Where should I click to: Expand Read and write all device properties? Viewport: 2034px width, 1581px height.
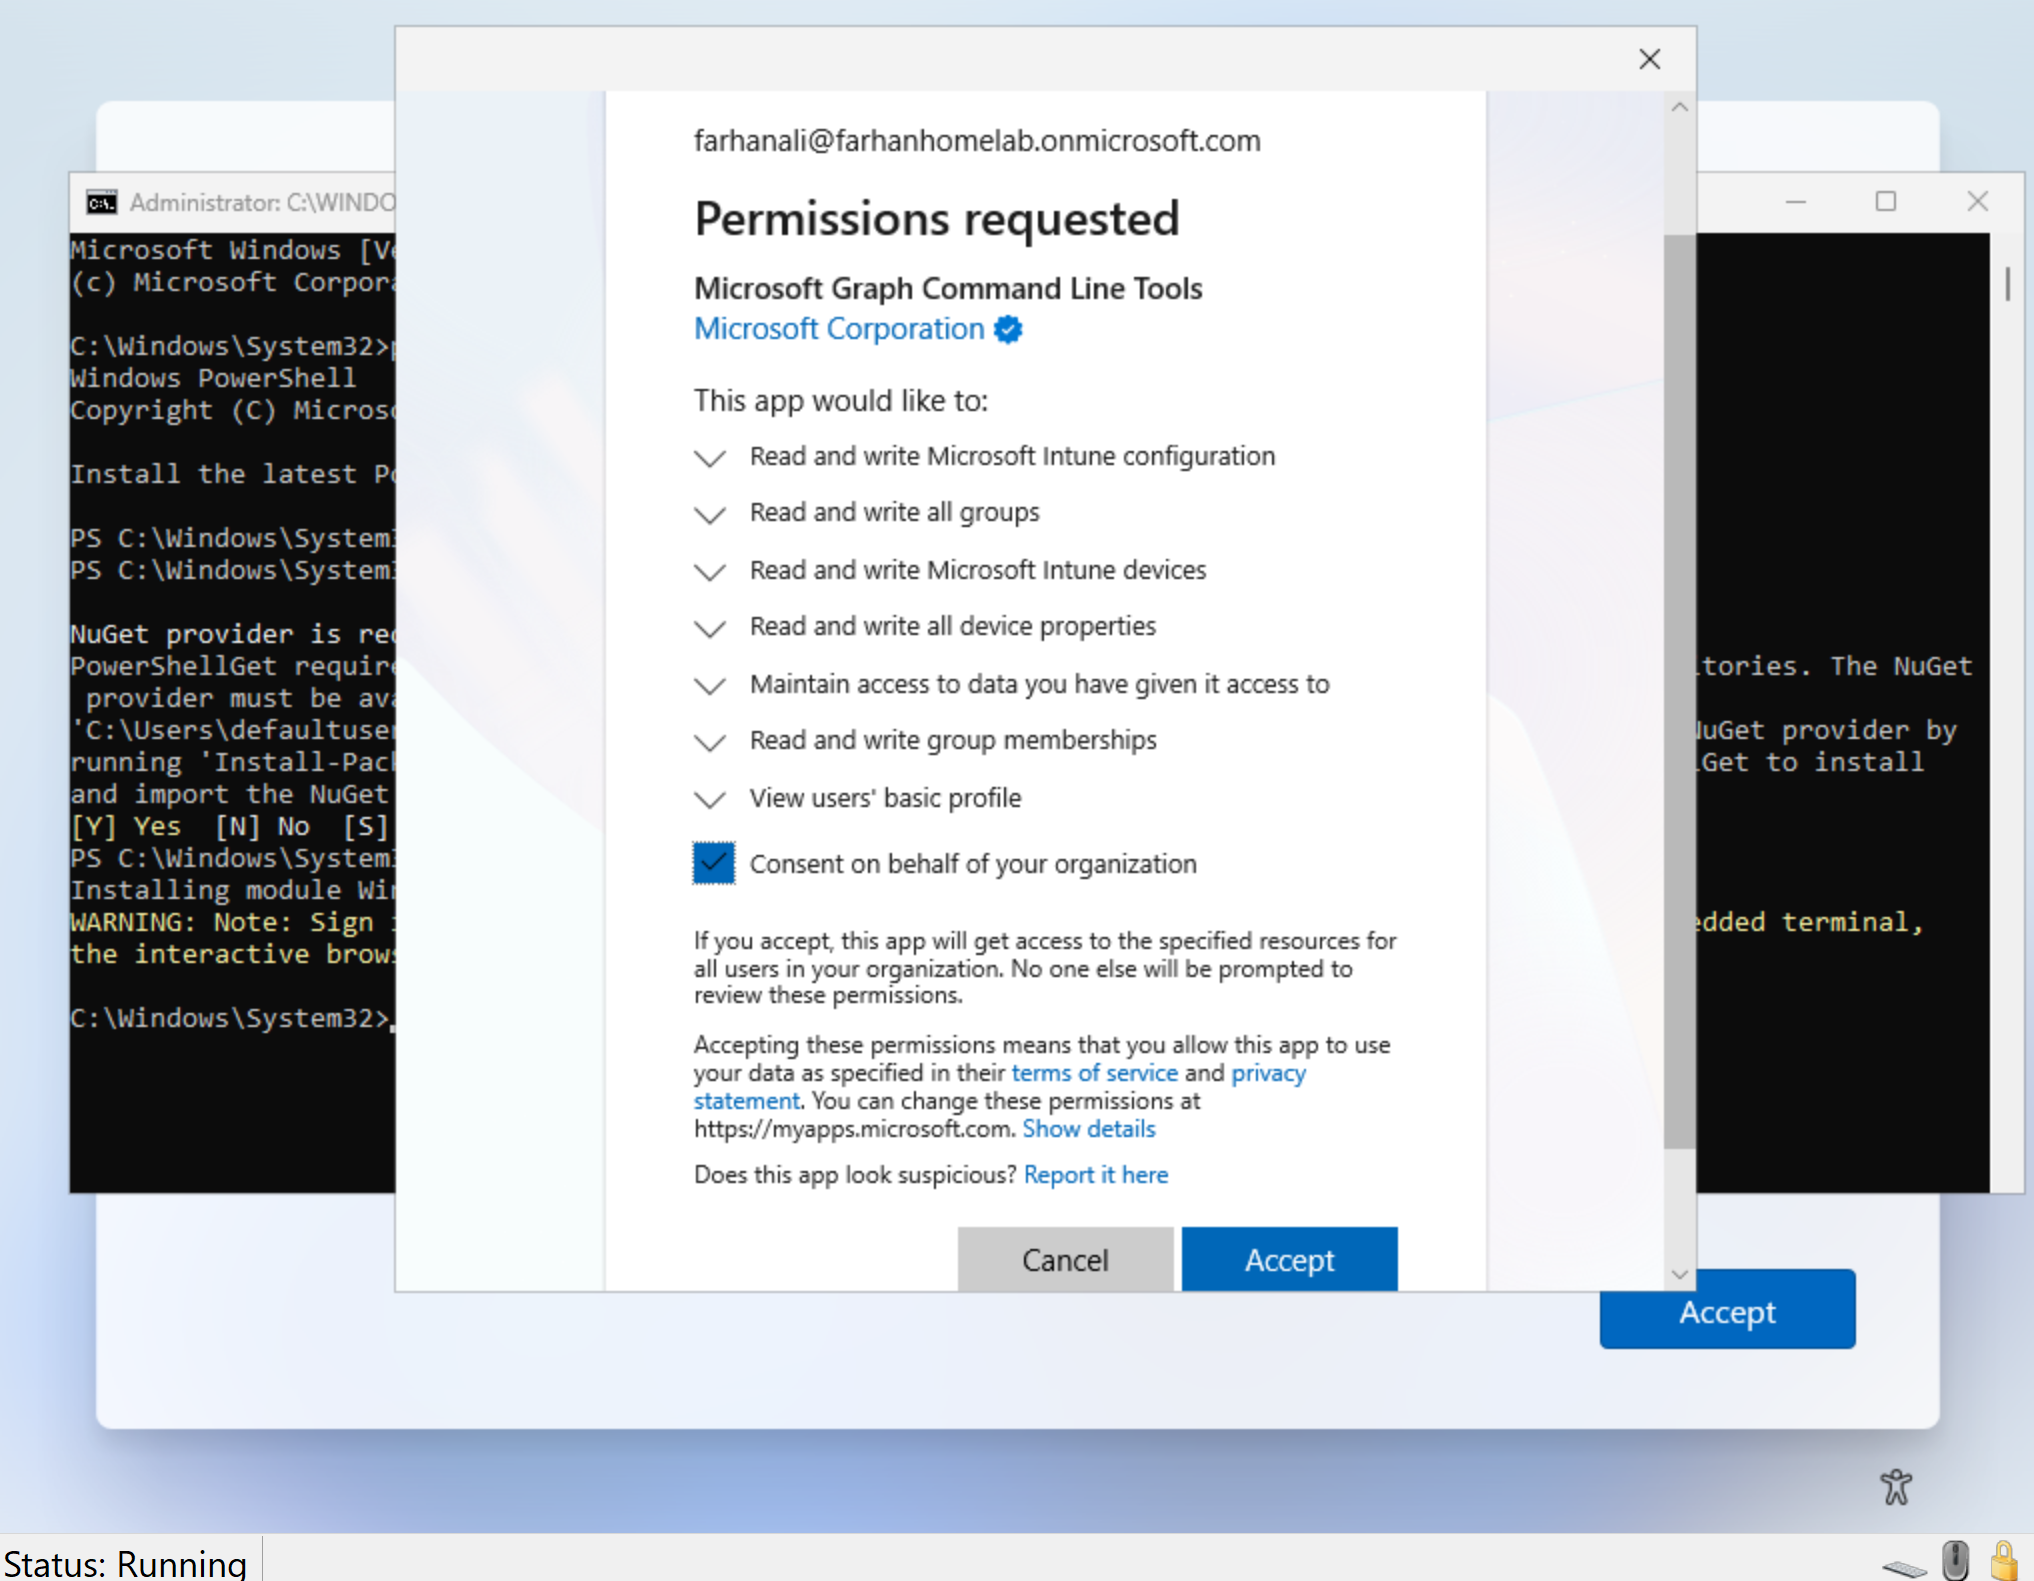(x=710, y=628)
